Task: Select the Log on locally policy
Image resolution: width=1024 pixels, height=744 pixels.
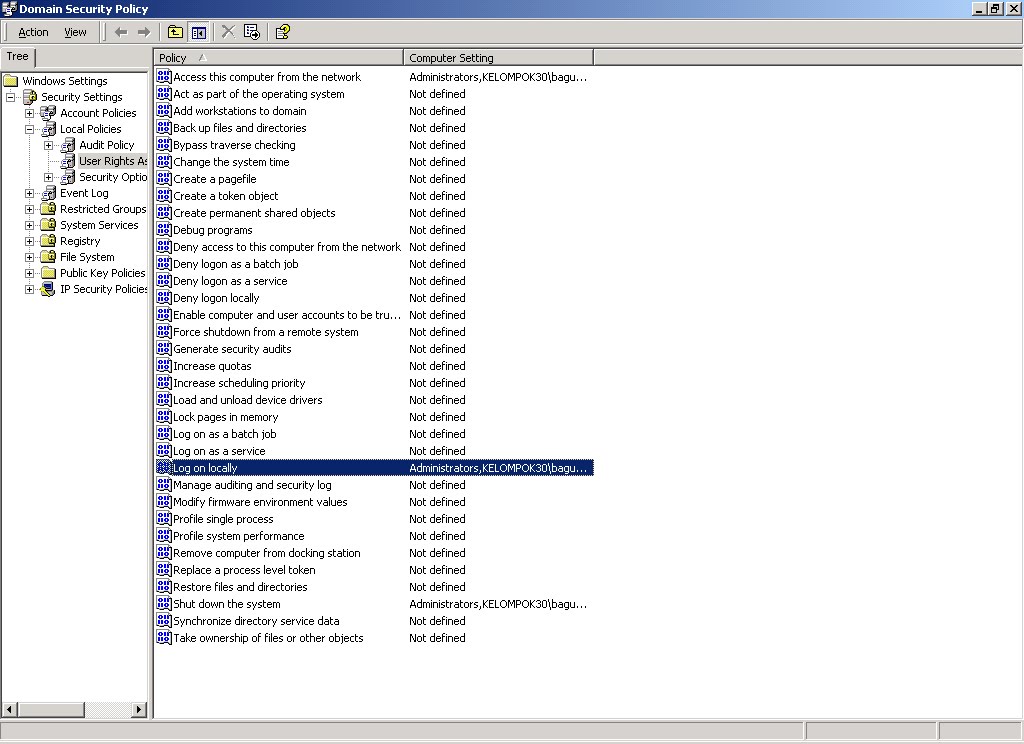Action: click(x=375, y=468)
